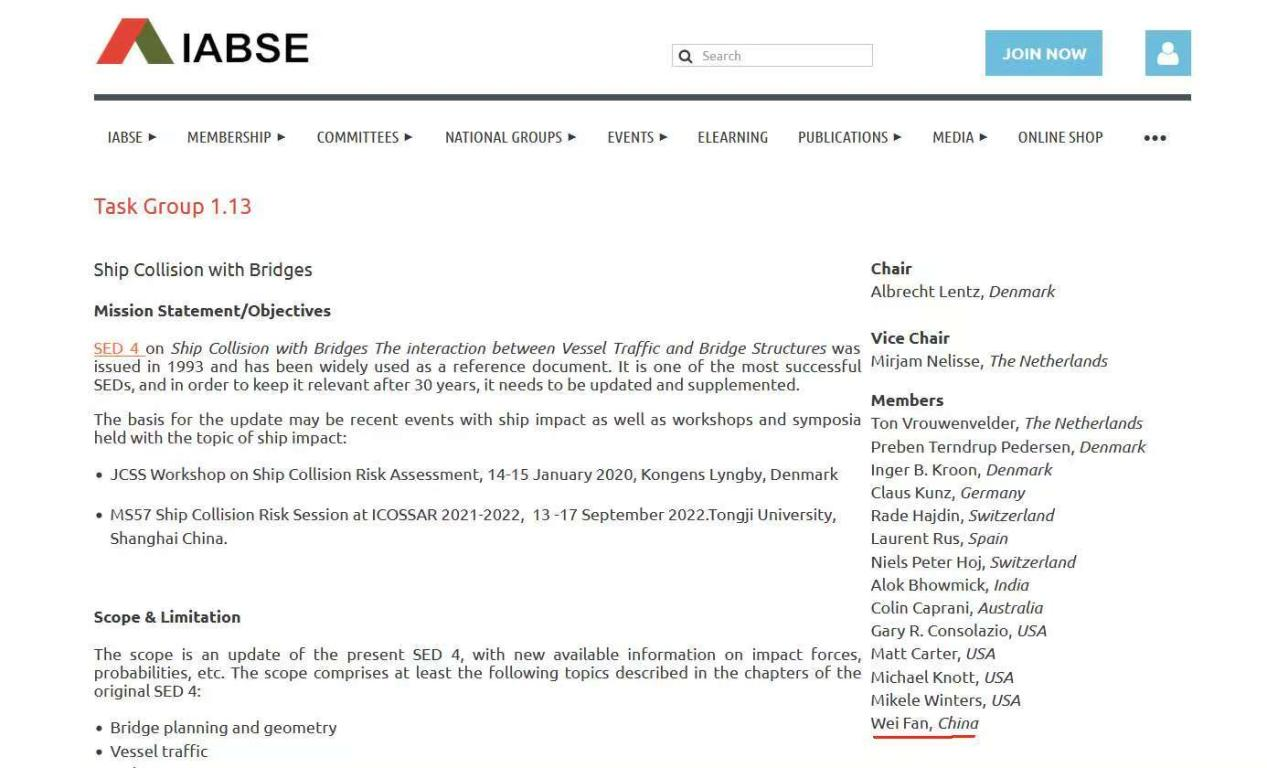Open the three-dot more menu
Image resolution: width=1267 pixels, height=768 pixels.
(x=1154, y=138)
